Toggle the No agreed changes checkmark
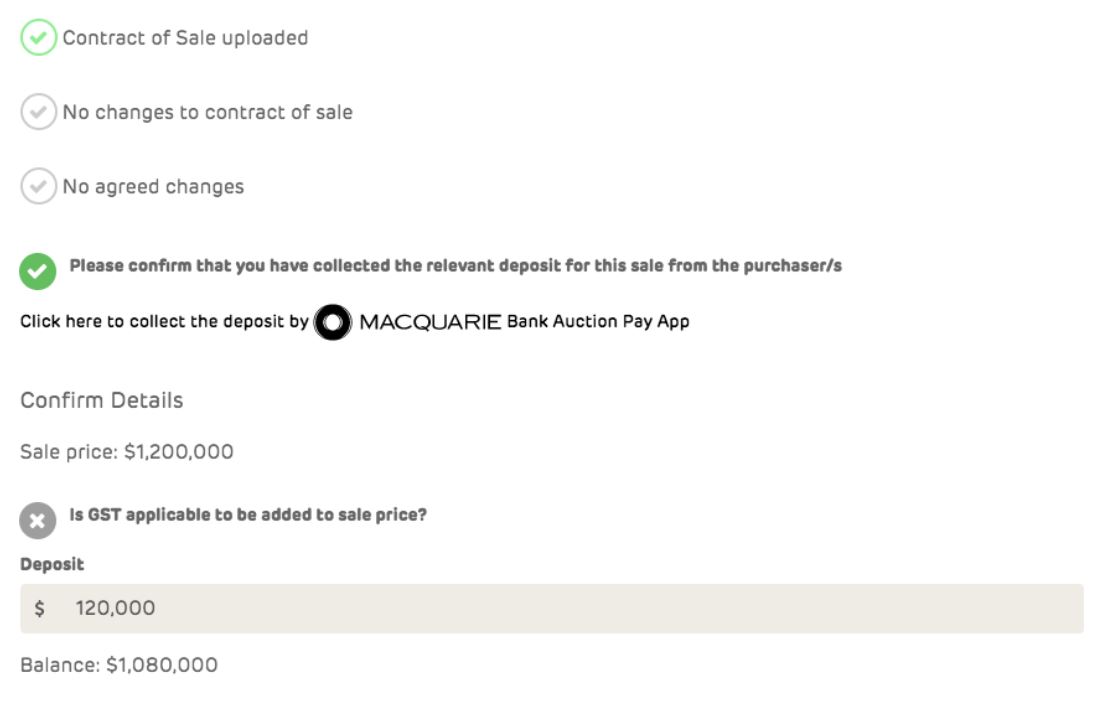The image size is (1113, 704). (x=38, y=186)
